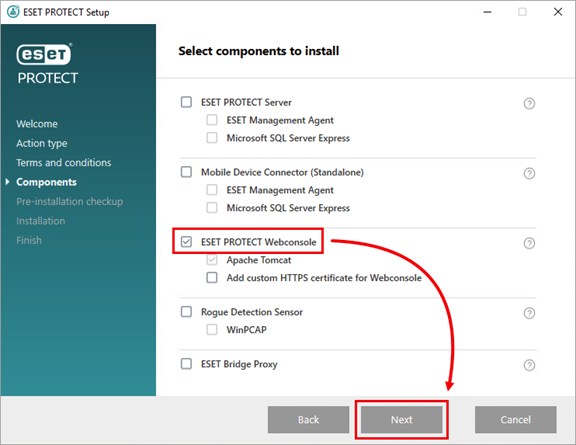The width and height of the screenshot is (576, 445).
Task: Check Mobile Device Connector (Standalone)
Action: 186,172
